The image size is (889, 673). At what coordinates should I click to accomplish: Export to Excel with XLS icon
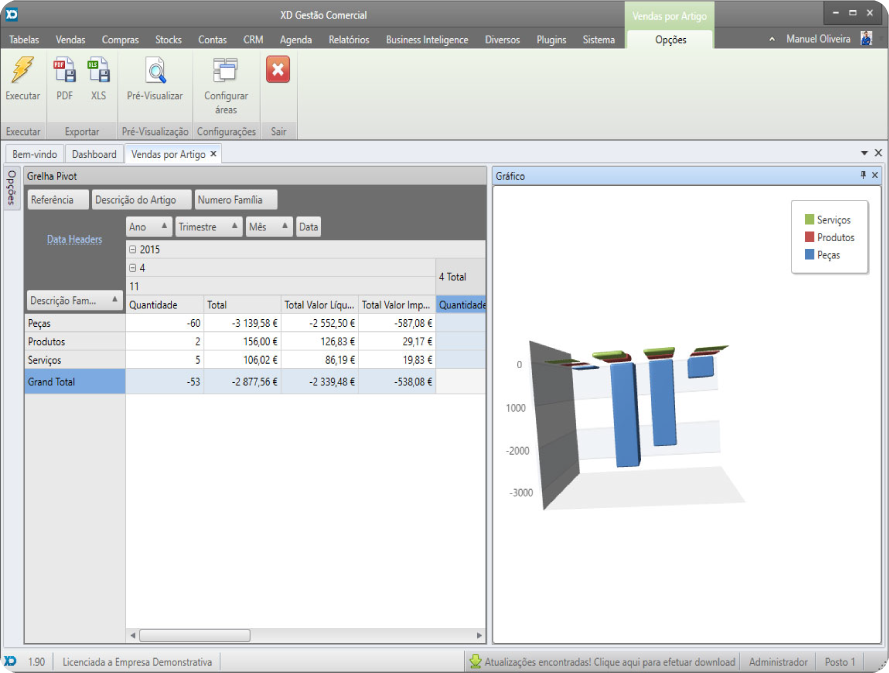tap(98, 70)
